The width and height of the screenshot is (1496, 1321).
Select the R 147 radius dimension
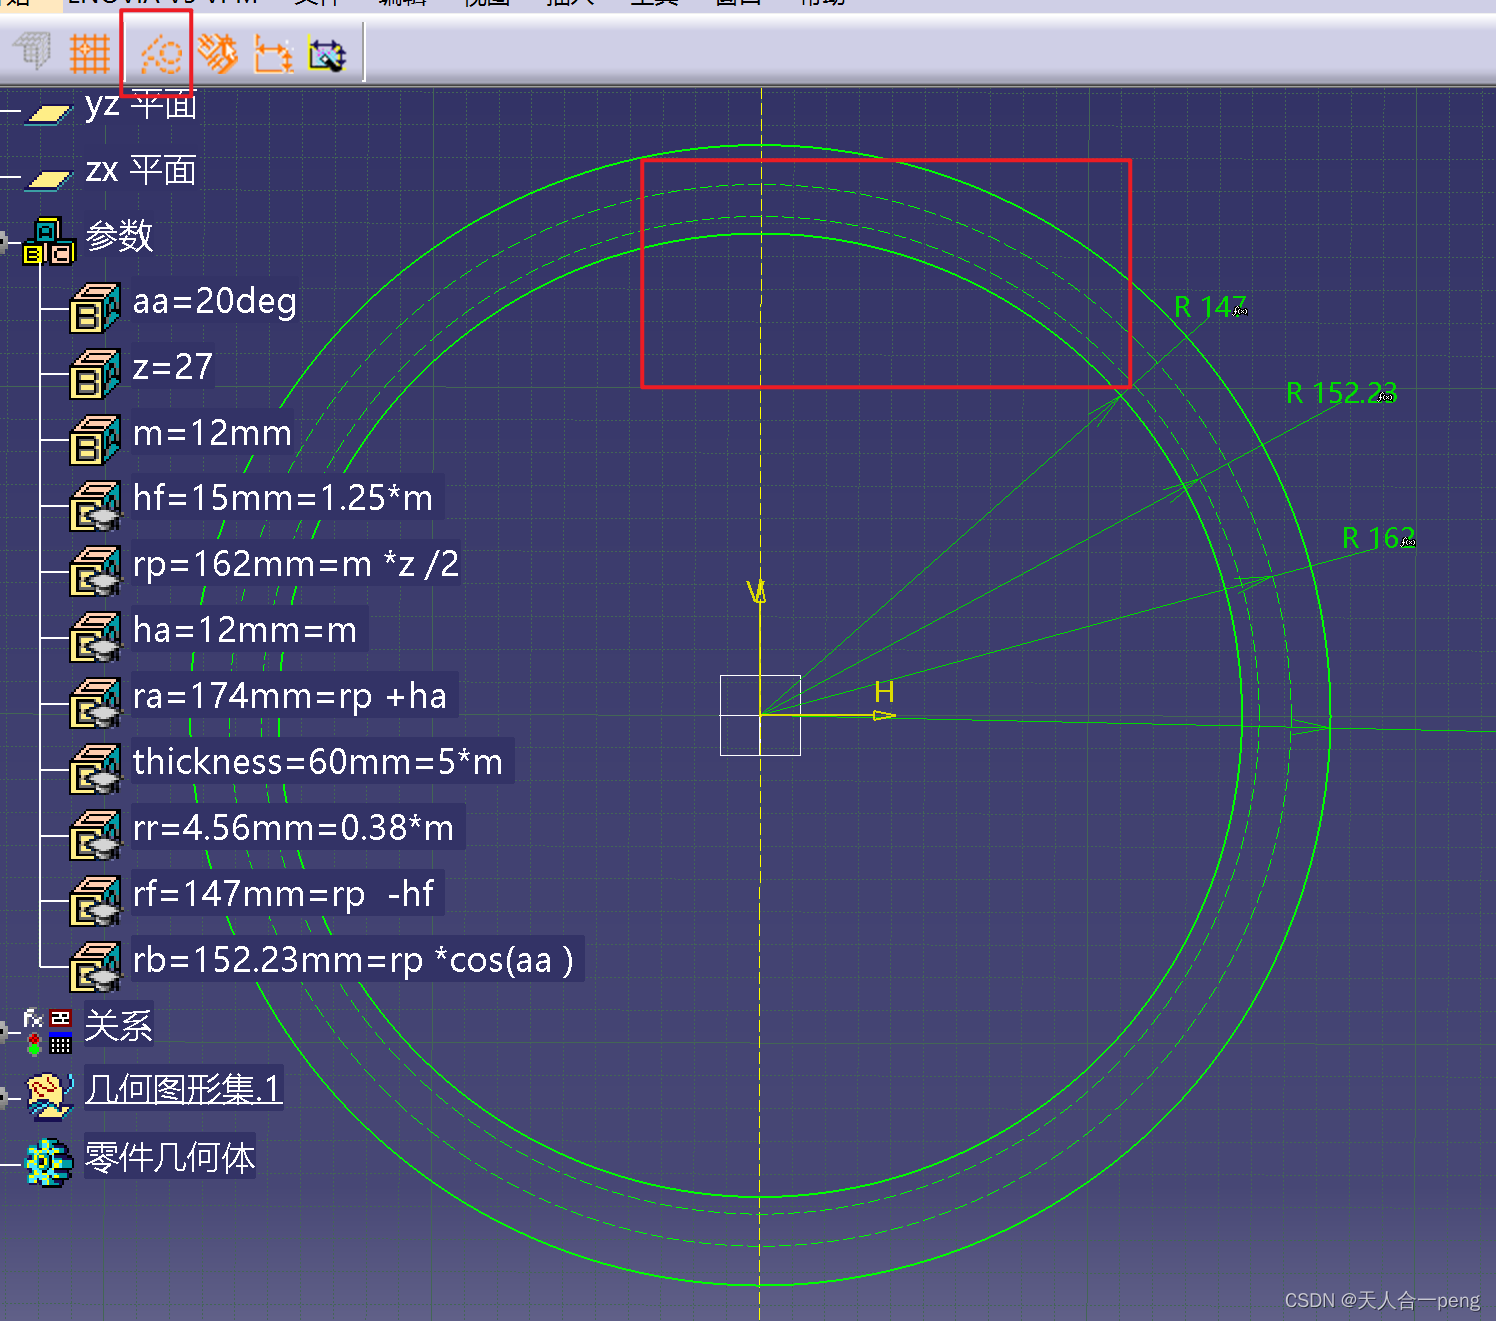pos(1208,307)
